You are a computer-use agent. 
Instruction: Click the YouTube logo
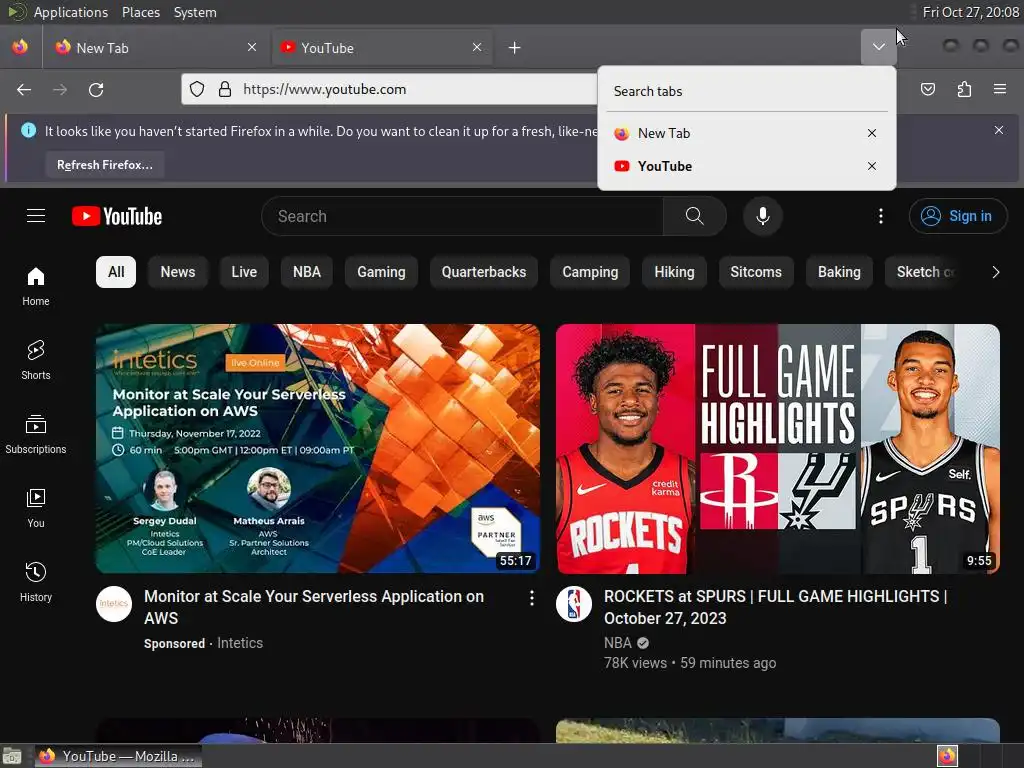(x=117, y=216)
